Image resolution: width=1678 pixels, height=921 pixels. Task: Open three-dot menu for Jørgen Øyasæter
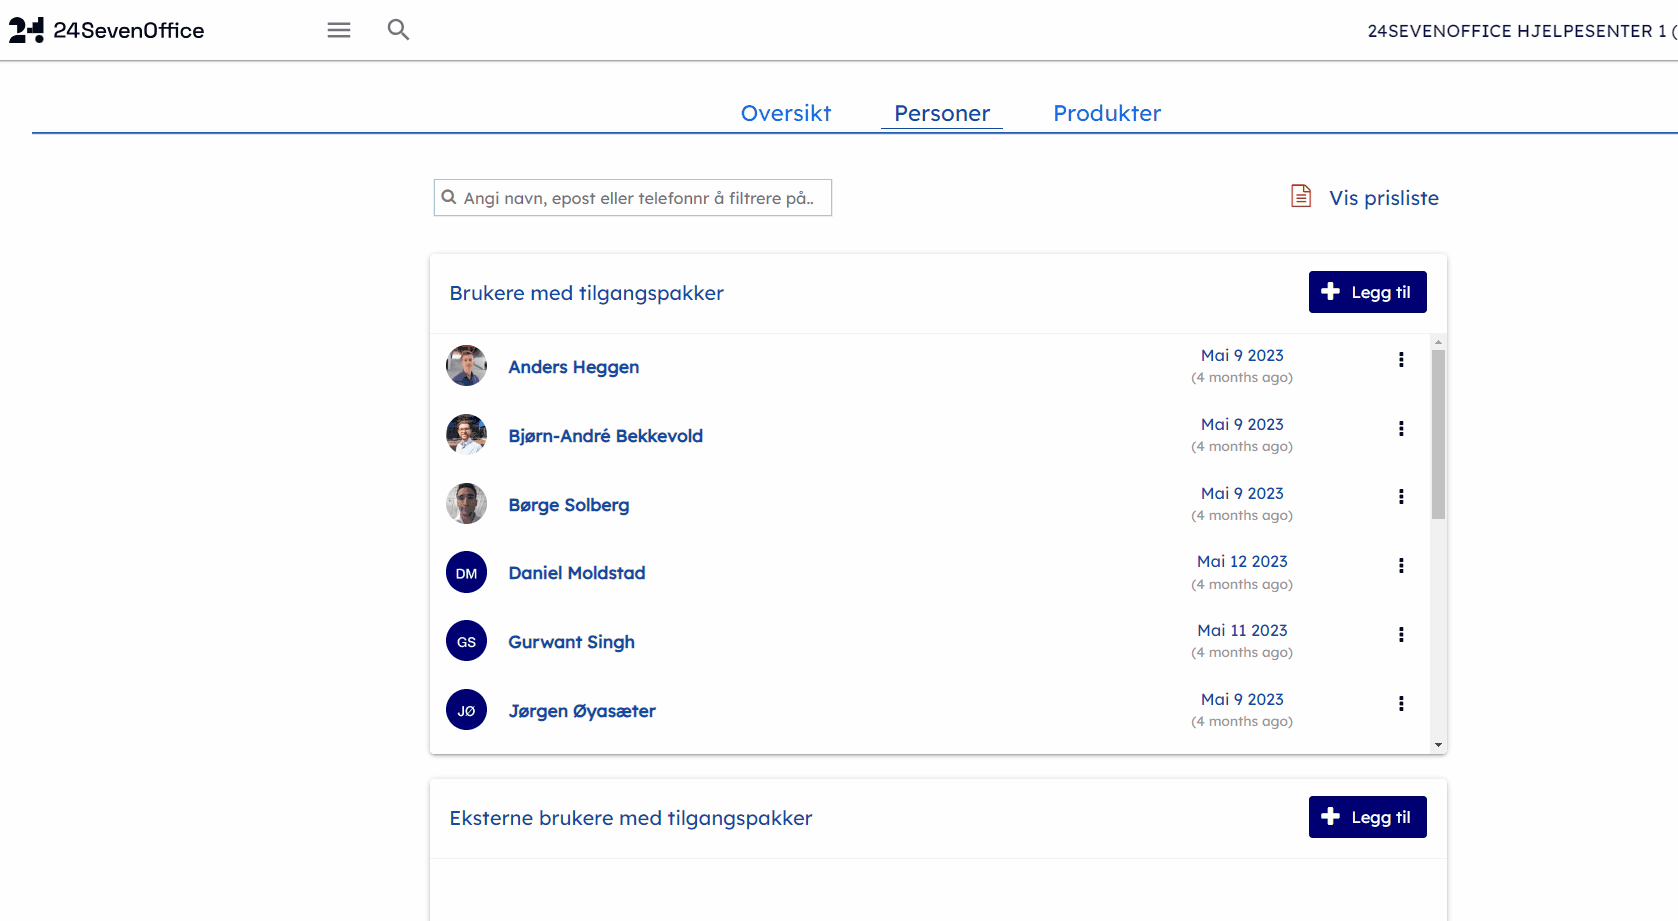[1401, 704]
